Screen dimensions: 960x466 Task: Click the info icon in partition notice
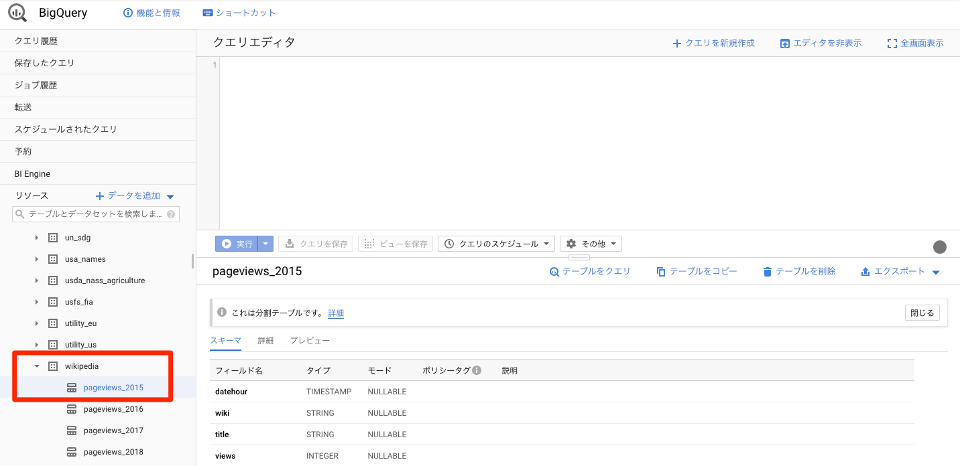[x=222, y=312]
